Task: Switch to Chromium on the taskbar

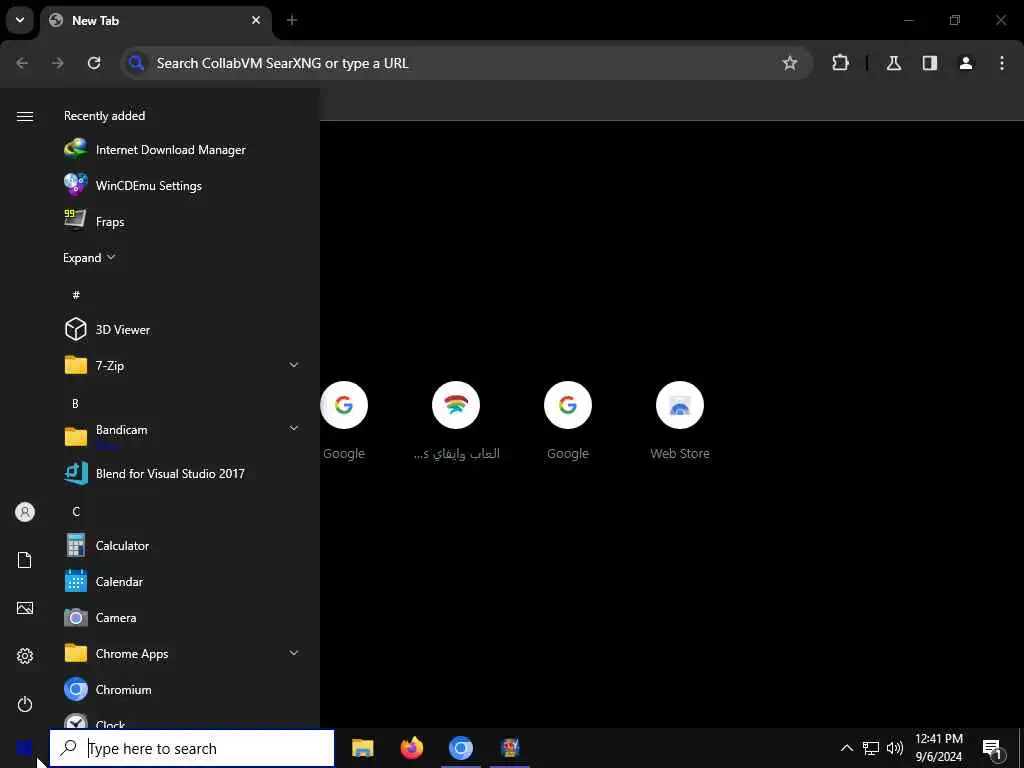Action: (460, 748)
